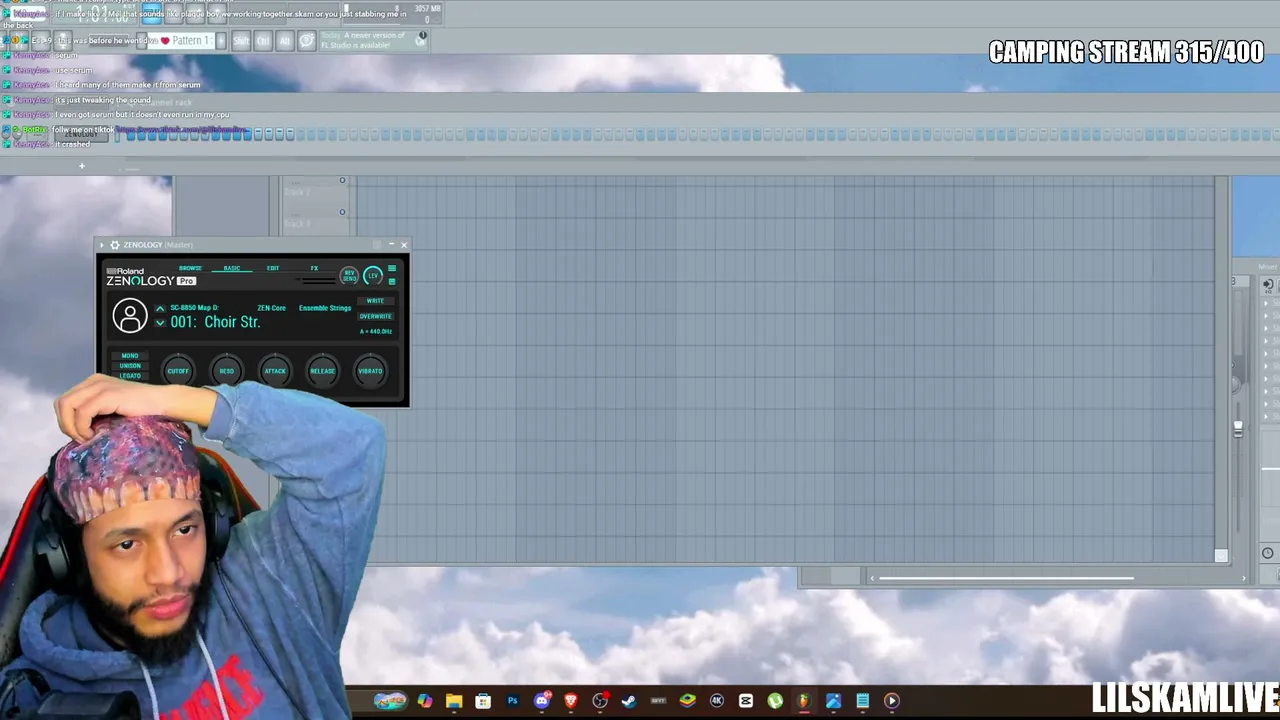Open File Explorer from the taskbar
This screenshot has height=720, width=1280.
pyautogui.click(x=454, y=701)
